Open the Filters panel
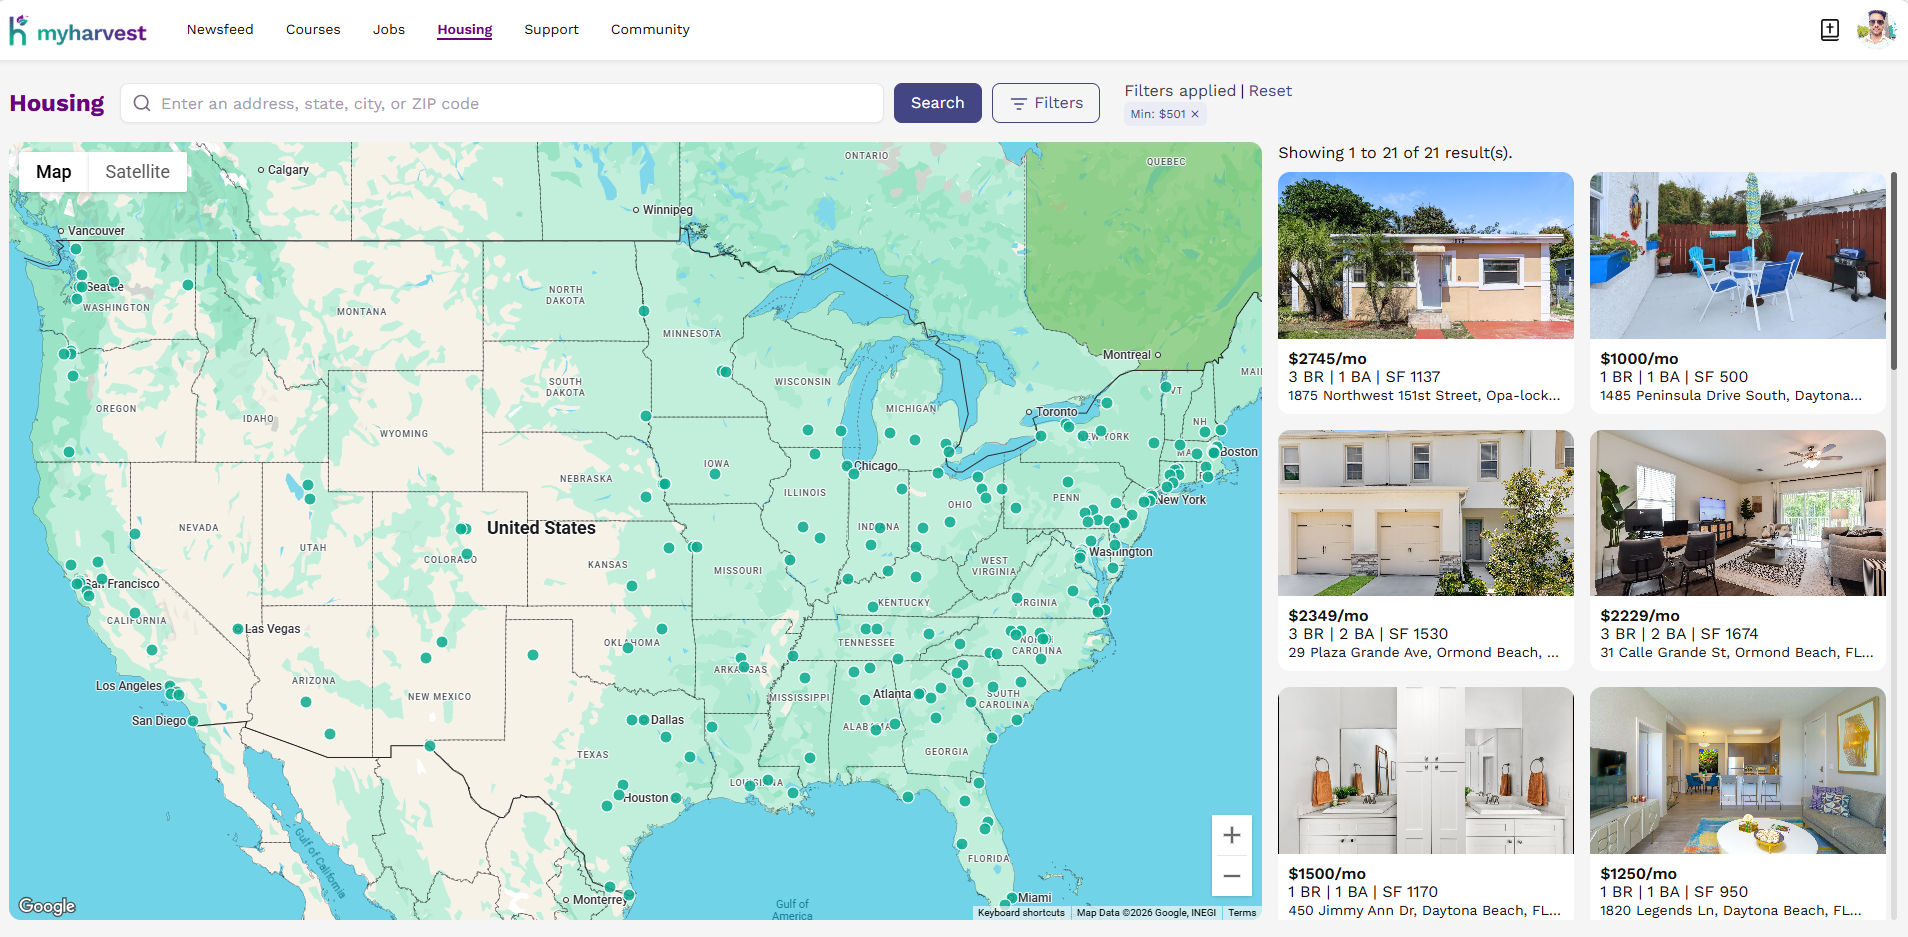Viewport: 1908px width, 937px height. [1045, 103]
